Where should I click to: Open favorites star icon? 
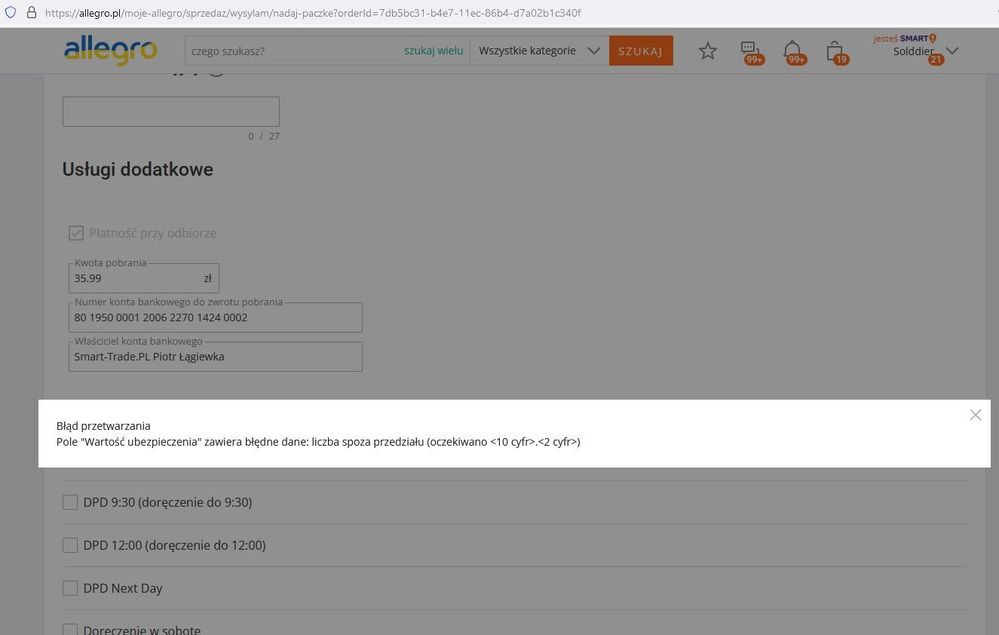tap(708, 51)
